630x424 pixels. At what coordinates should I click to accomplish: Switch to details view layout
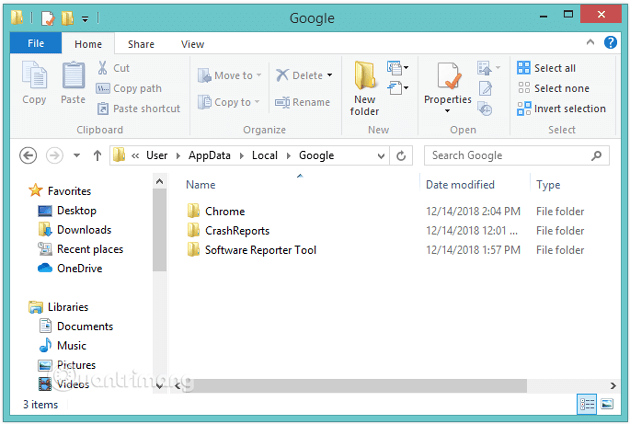[x=587, y=403]
